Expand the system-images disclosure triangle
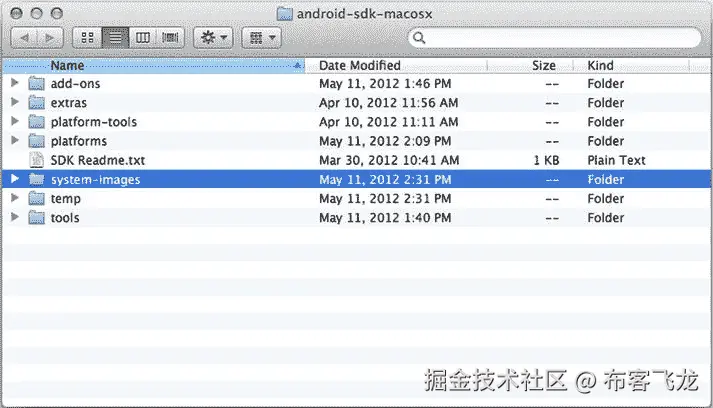713x408 pixels. coord(15,179)
